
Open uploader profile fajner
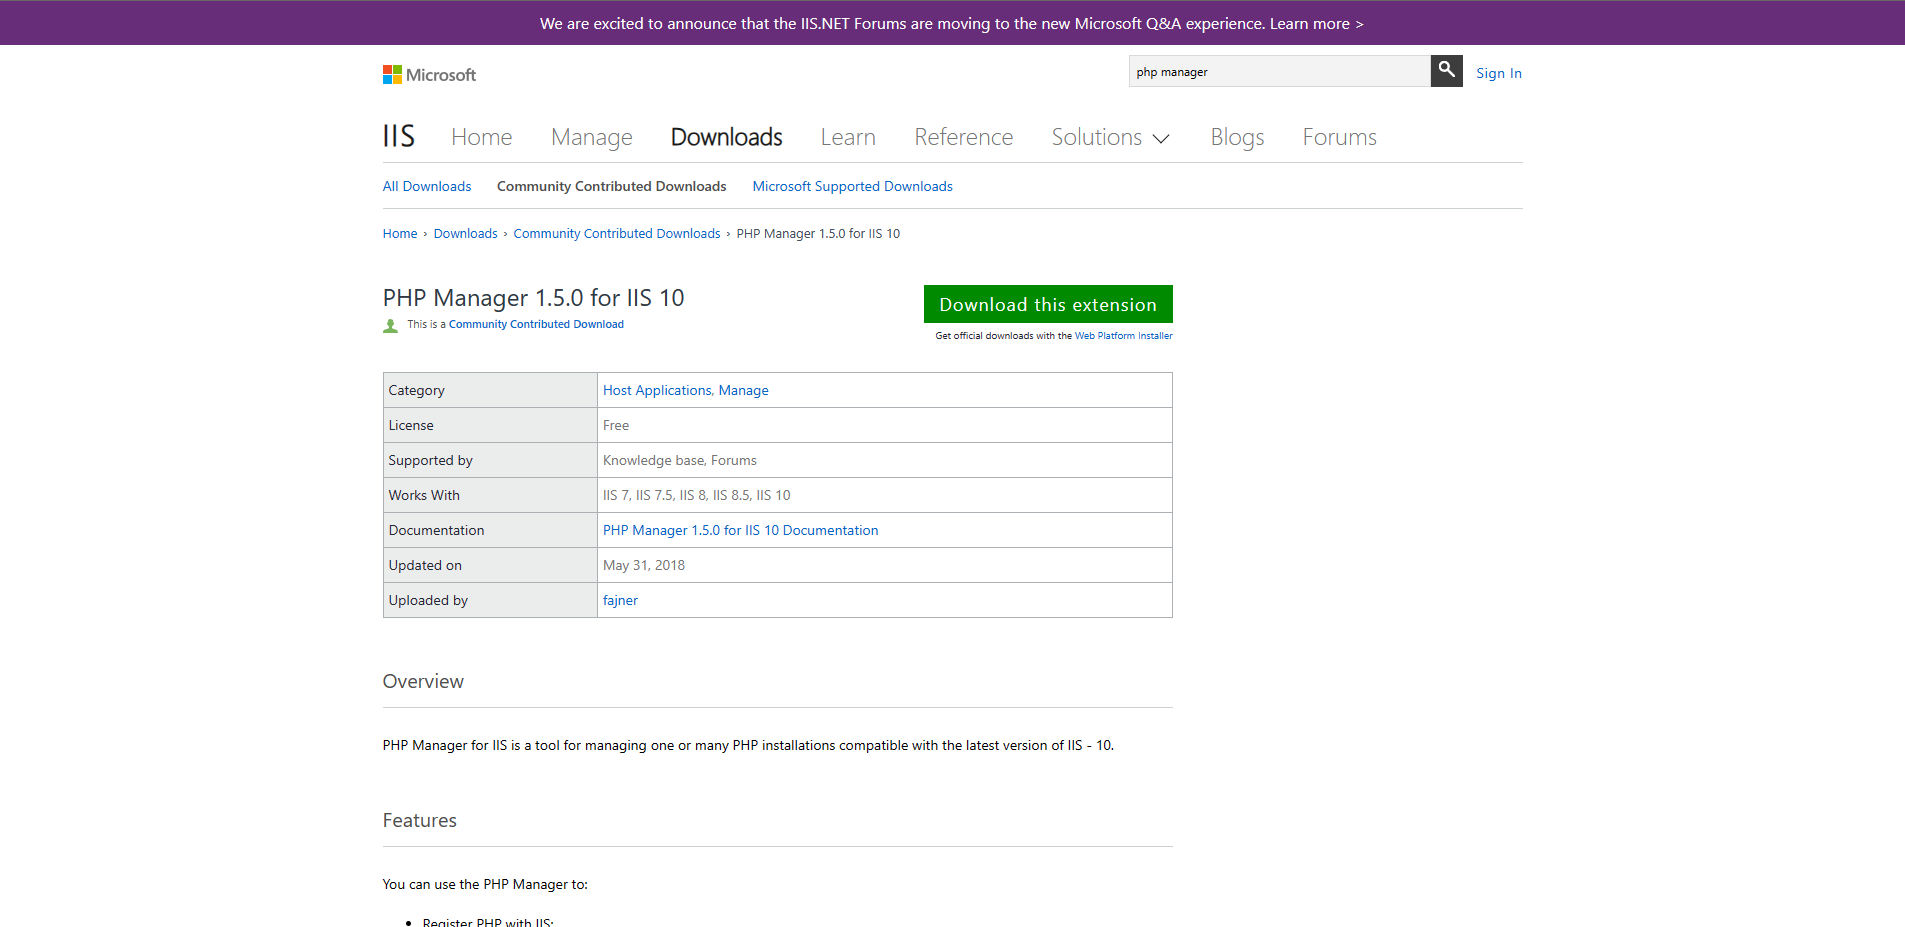(620, 600)
